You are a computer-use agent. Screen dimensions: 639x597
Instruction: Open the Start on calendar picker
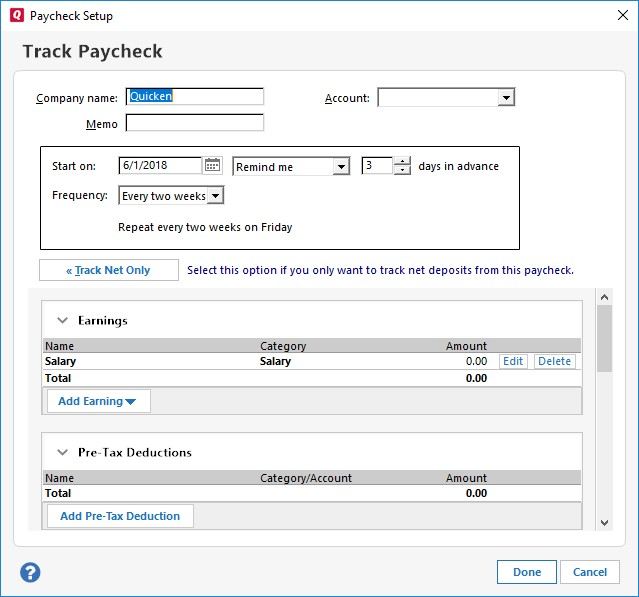point(212,166)
